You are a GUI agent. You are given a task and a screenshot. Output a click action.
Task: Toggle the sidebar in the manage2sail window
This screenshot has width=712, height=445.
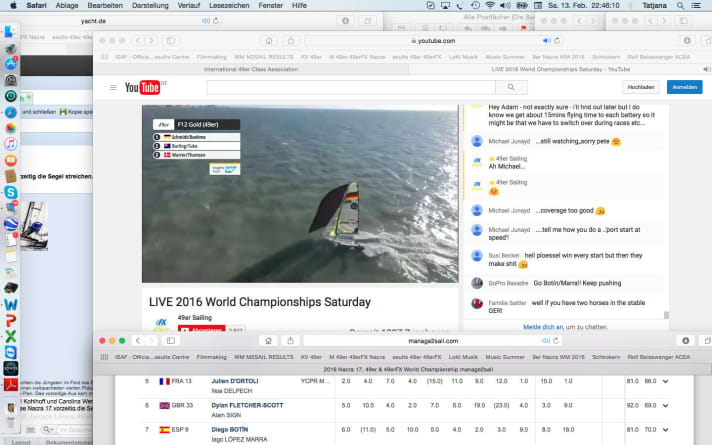tap(171, 341)
